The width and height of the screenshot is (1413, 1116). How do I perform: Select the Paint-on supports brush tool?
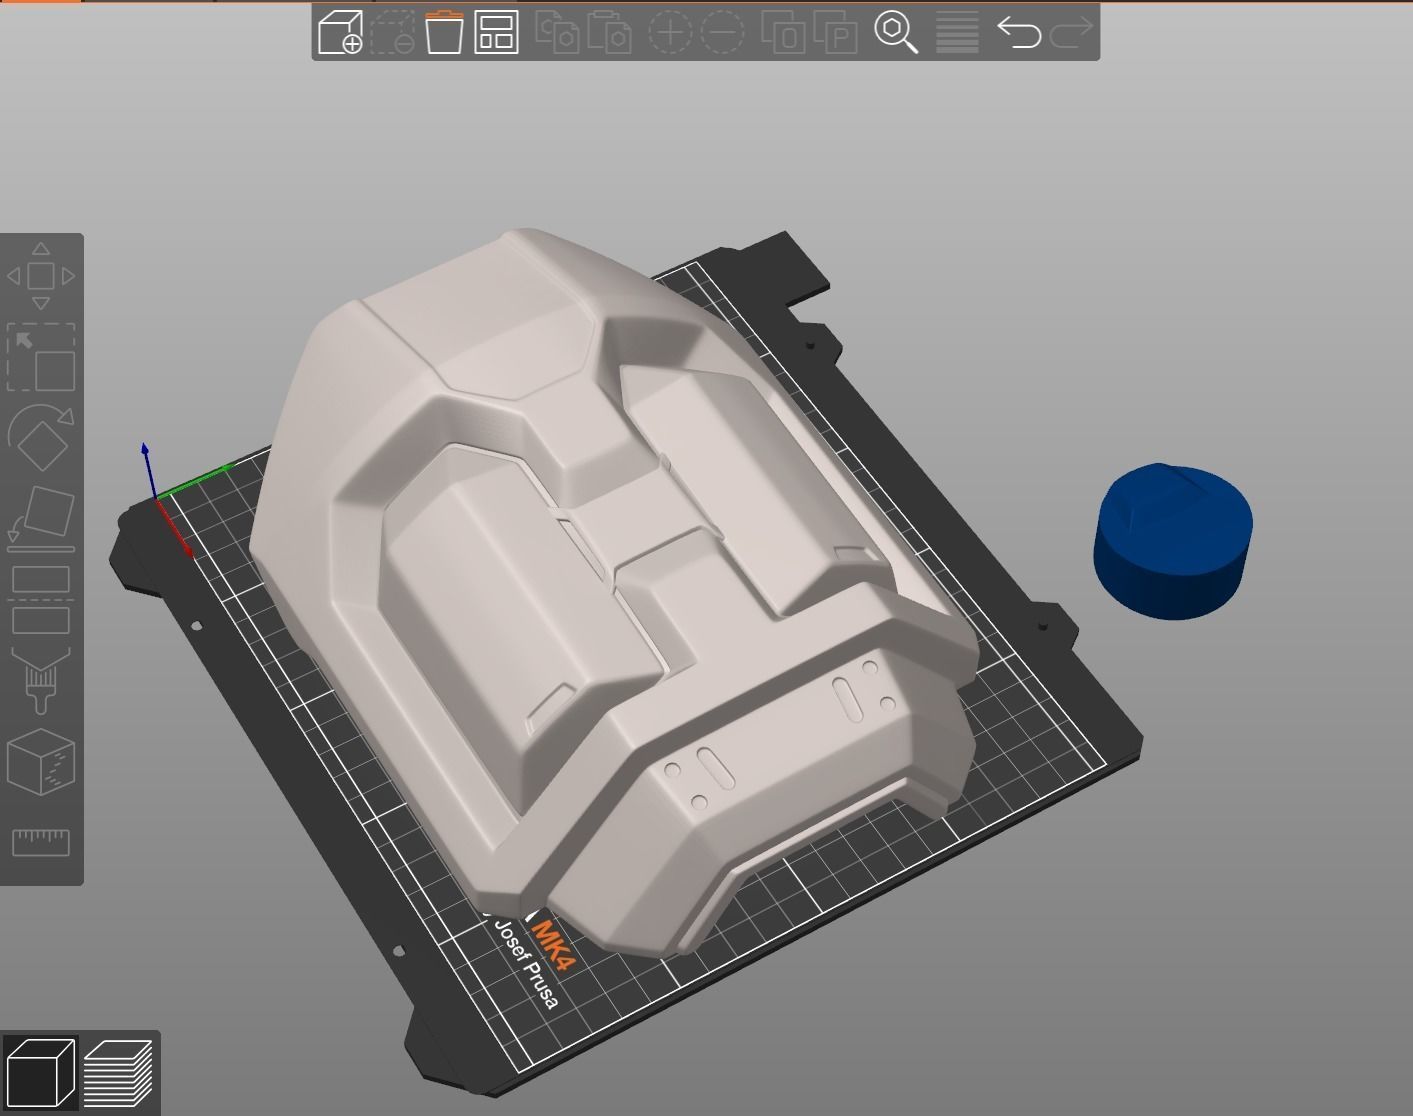41,680
